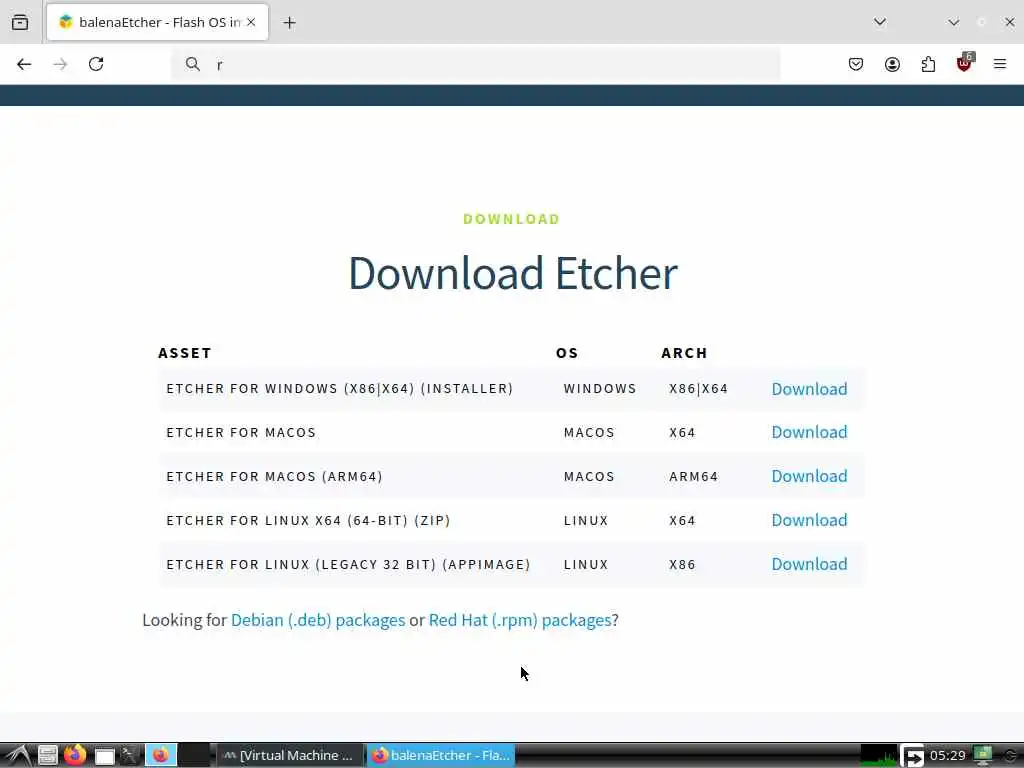Select the balenaEtcher browser tab
This screenshot has height=768, width=1024.
(x=157, y=22)
